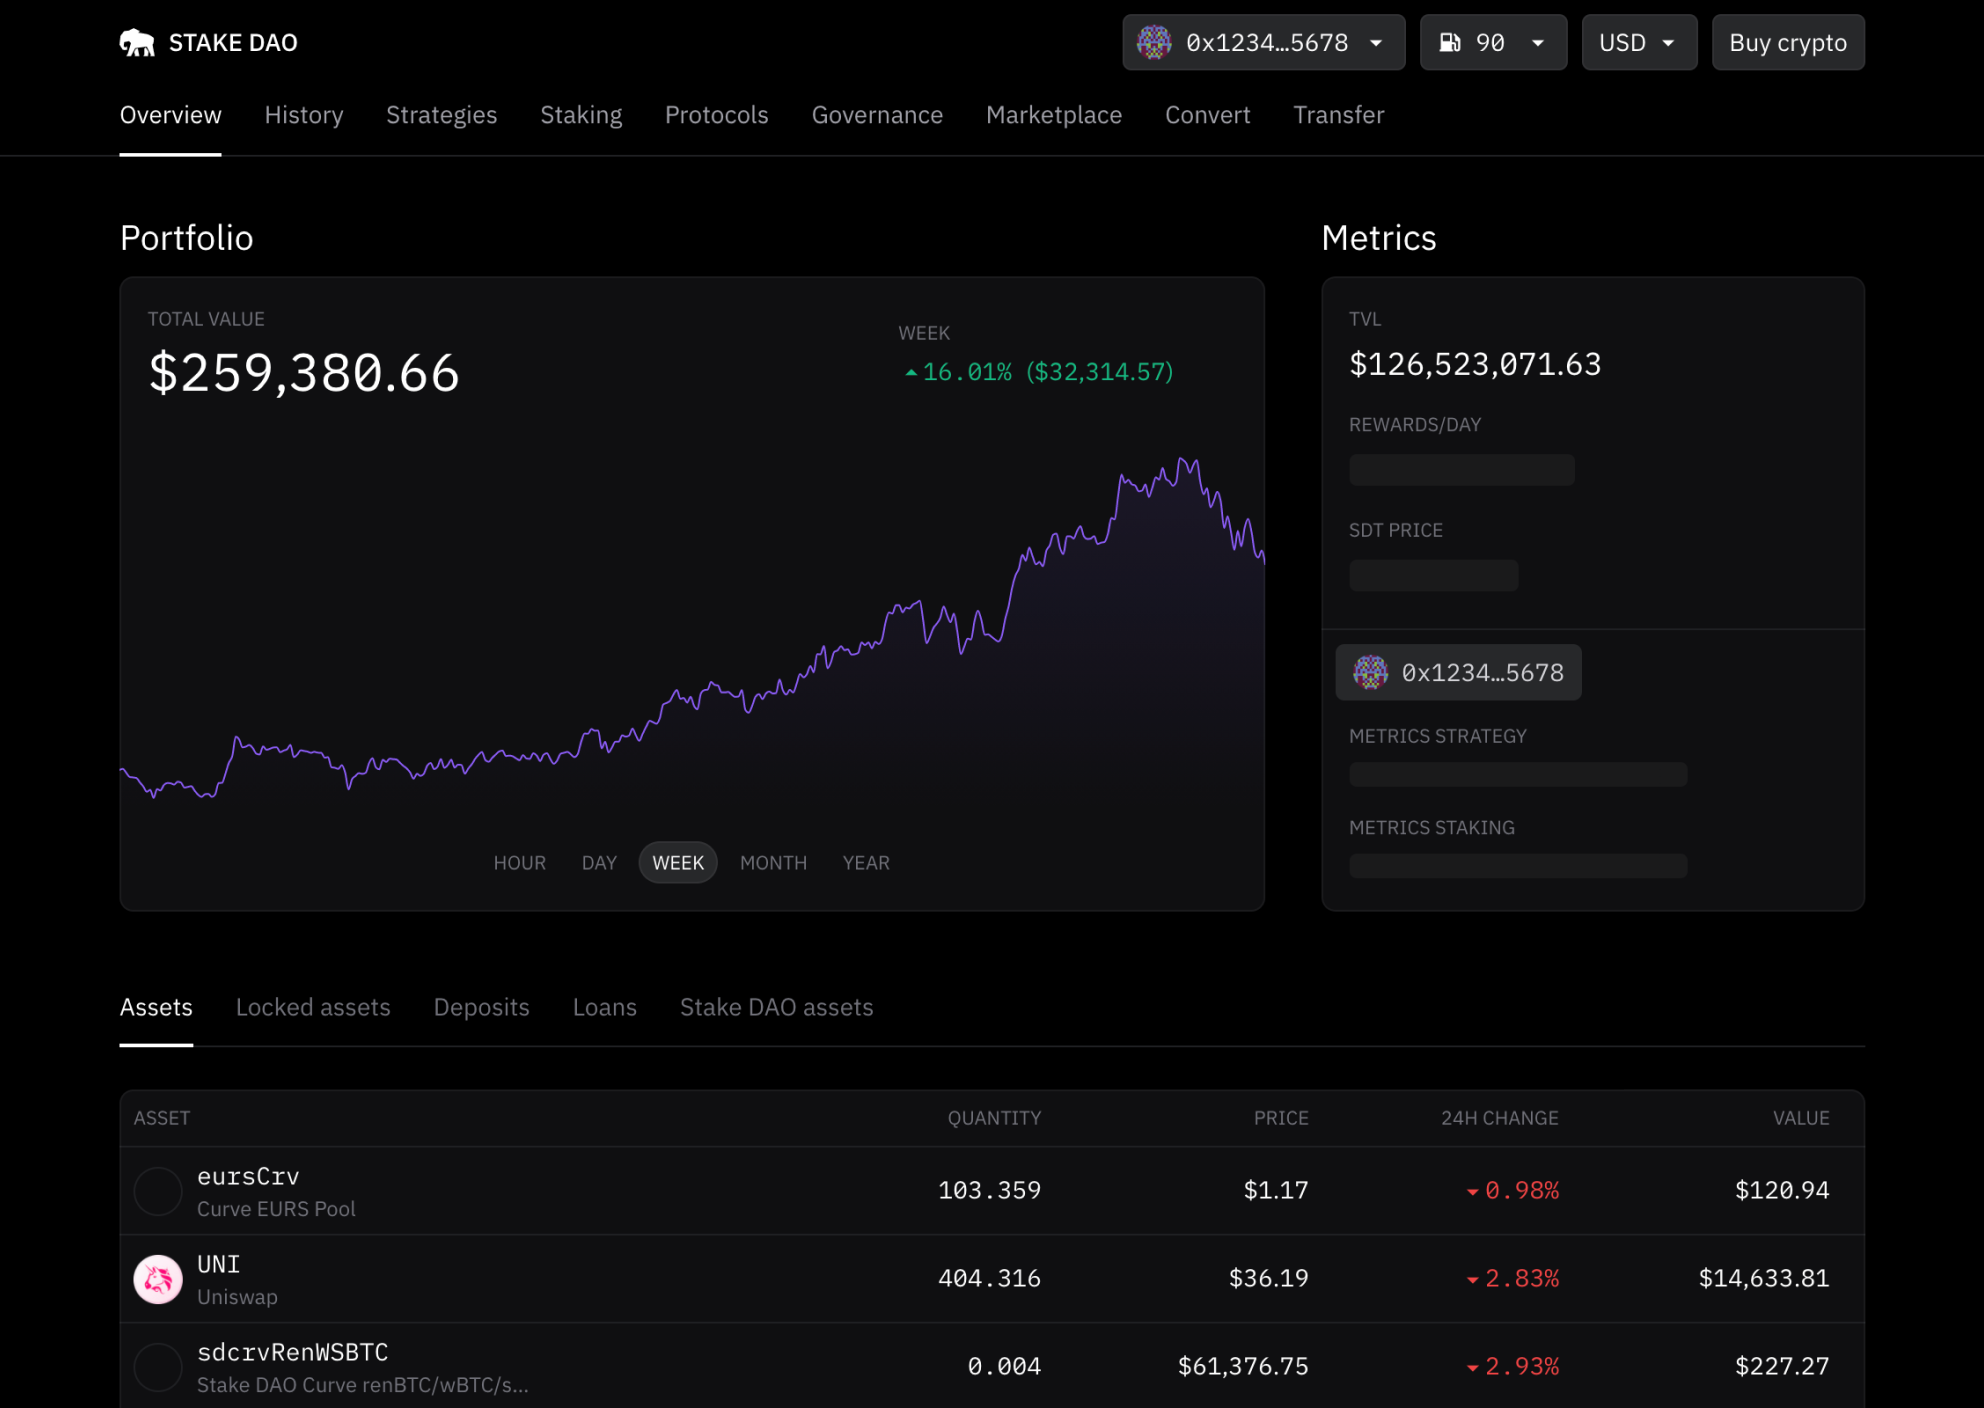
Task: Click the total value $259,380.66
Action: (x=304, y=373)
